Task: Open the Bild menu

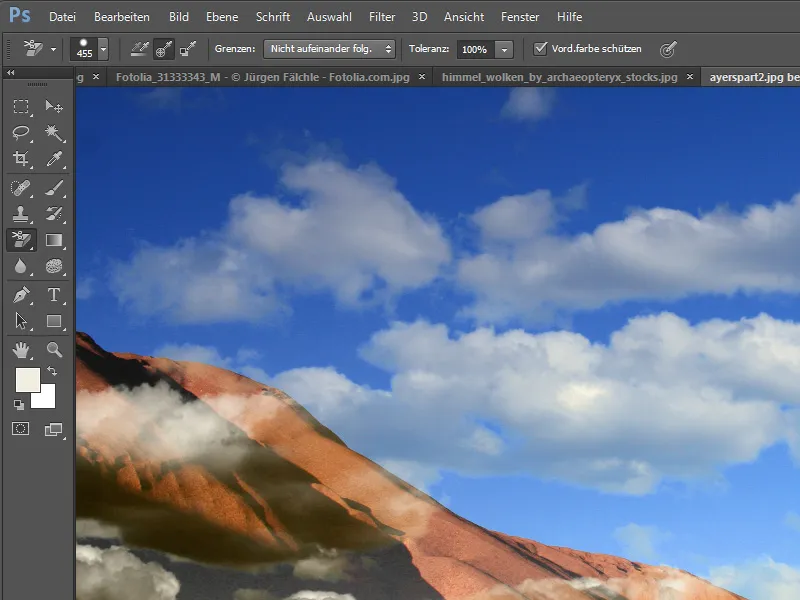Action: click(179, 17)
